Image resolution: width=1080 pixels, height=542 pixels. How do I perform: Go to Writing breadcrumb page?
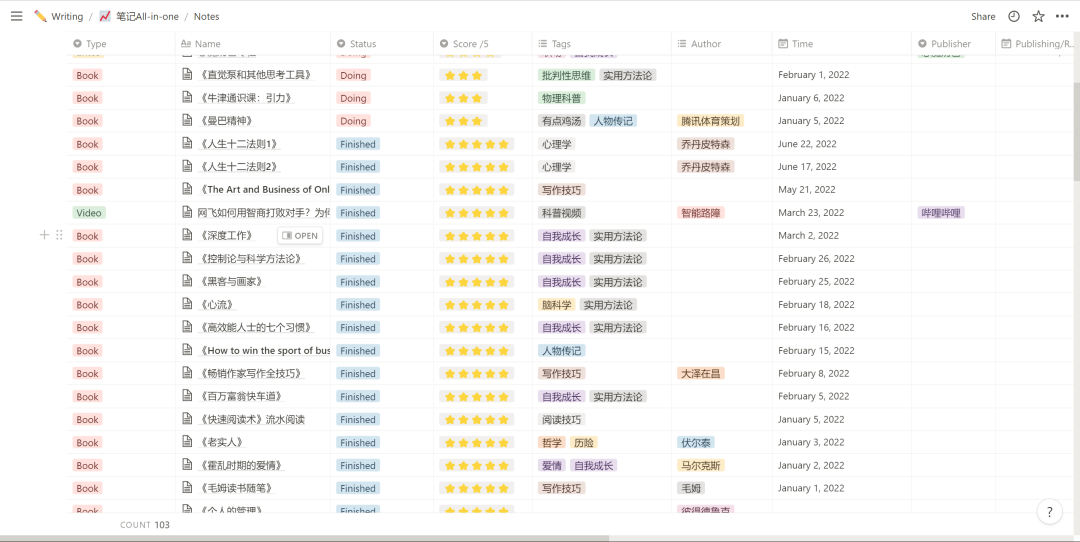pos(67,17)
